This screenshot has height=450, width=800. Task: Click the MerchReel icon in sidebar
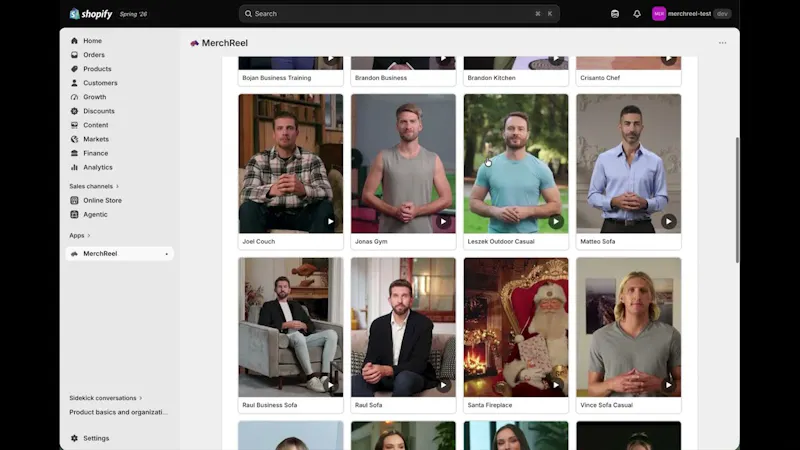coord(74,254)
